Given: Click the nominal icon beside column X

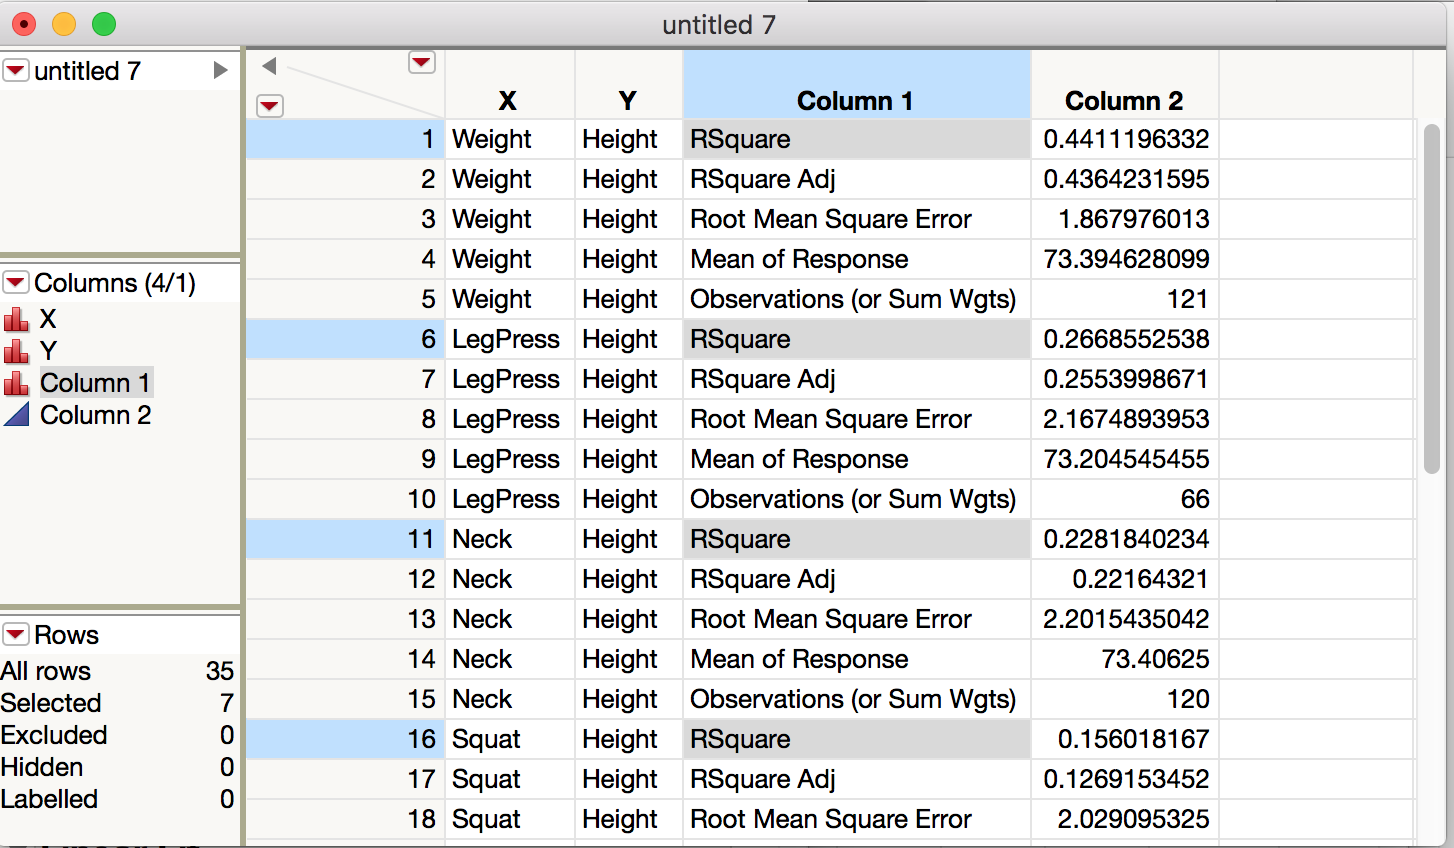Looking at the screenshot, I should pos(16,320).
